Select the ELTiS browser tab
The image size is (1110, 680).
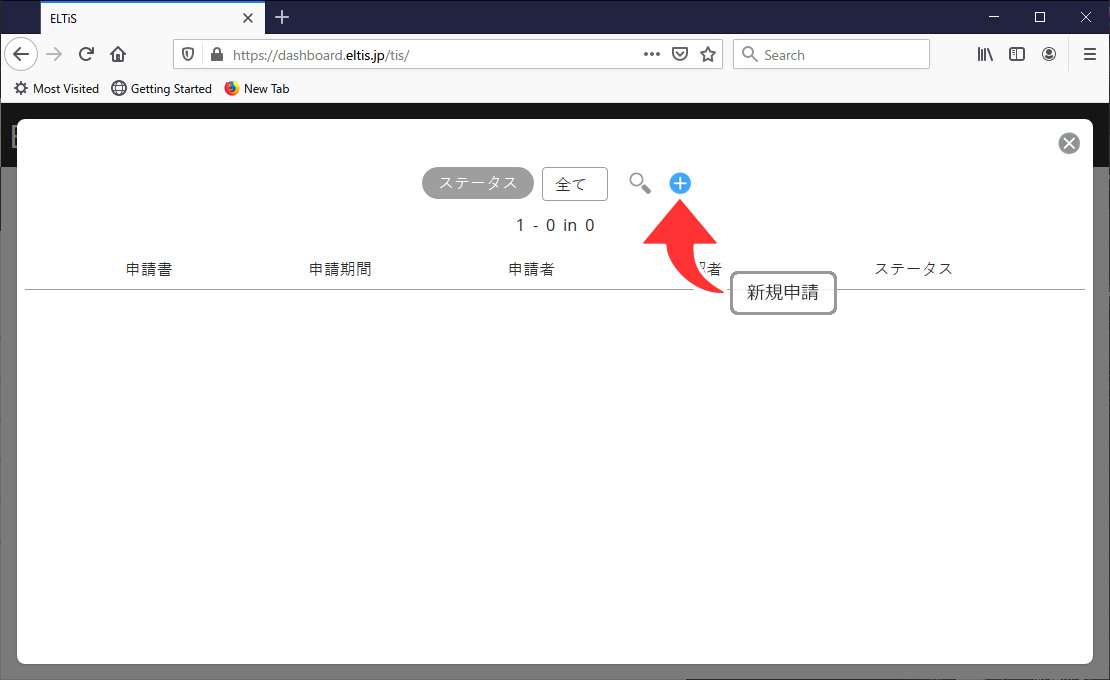tap(152, 18)
